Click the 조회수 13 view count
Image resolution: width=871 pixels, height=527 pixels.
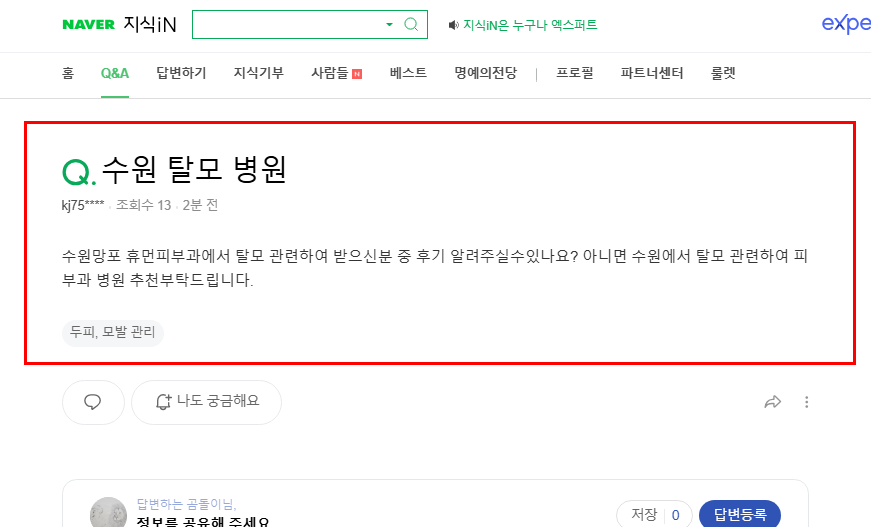coord(143,205)
